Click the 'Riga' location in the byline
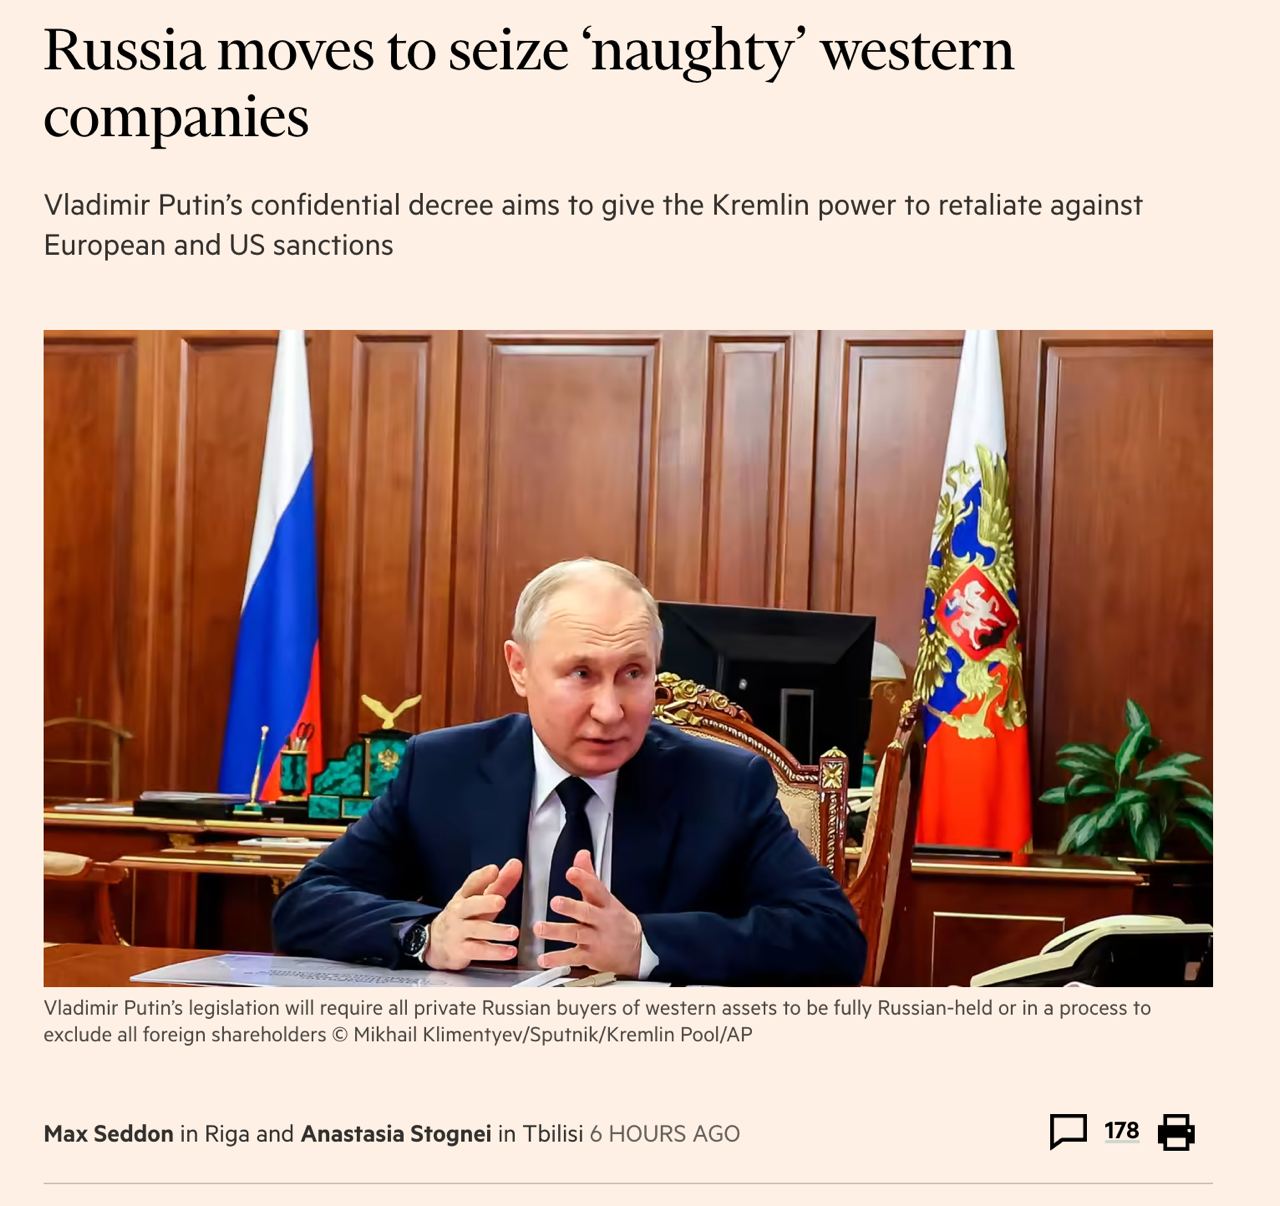The height and width of the screenshot is (1206, 1280). click(x=227, y=1134)
